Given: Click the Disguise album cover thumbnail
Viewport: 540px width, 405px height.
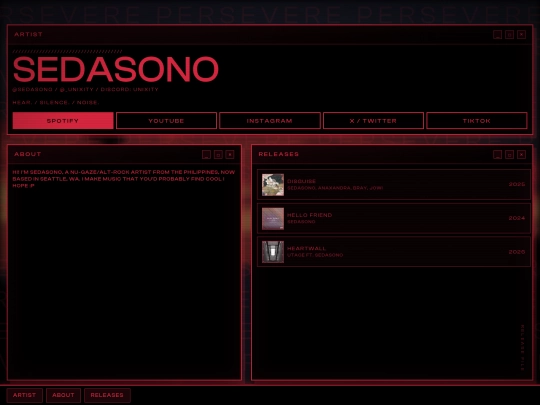Looking at the screenshot, I should 273,185.
